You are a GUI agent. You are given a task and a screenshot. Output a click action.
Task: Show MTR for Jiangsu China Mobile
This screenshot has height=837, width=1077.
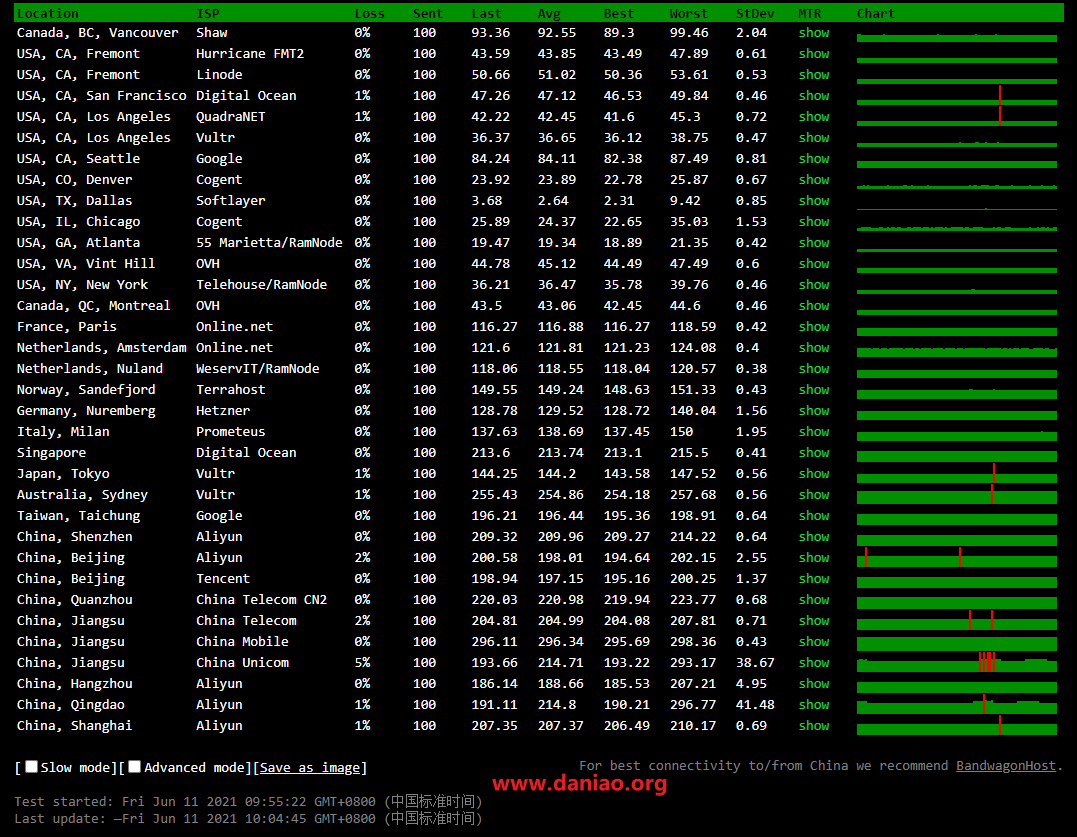tap(814, 641)
